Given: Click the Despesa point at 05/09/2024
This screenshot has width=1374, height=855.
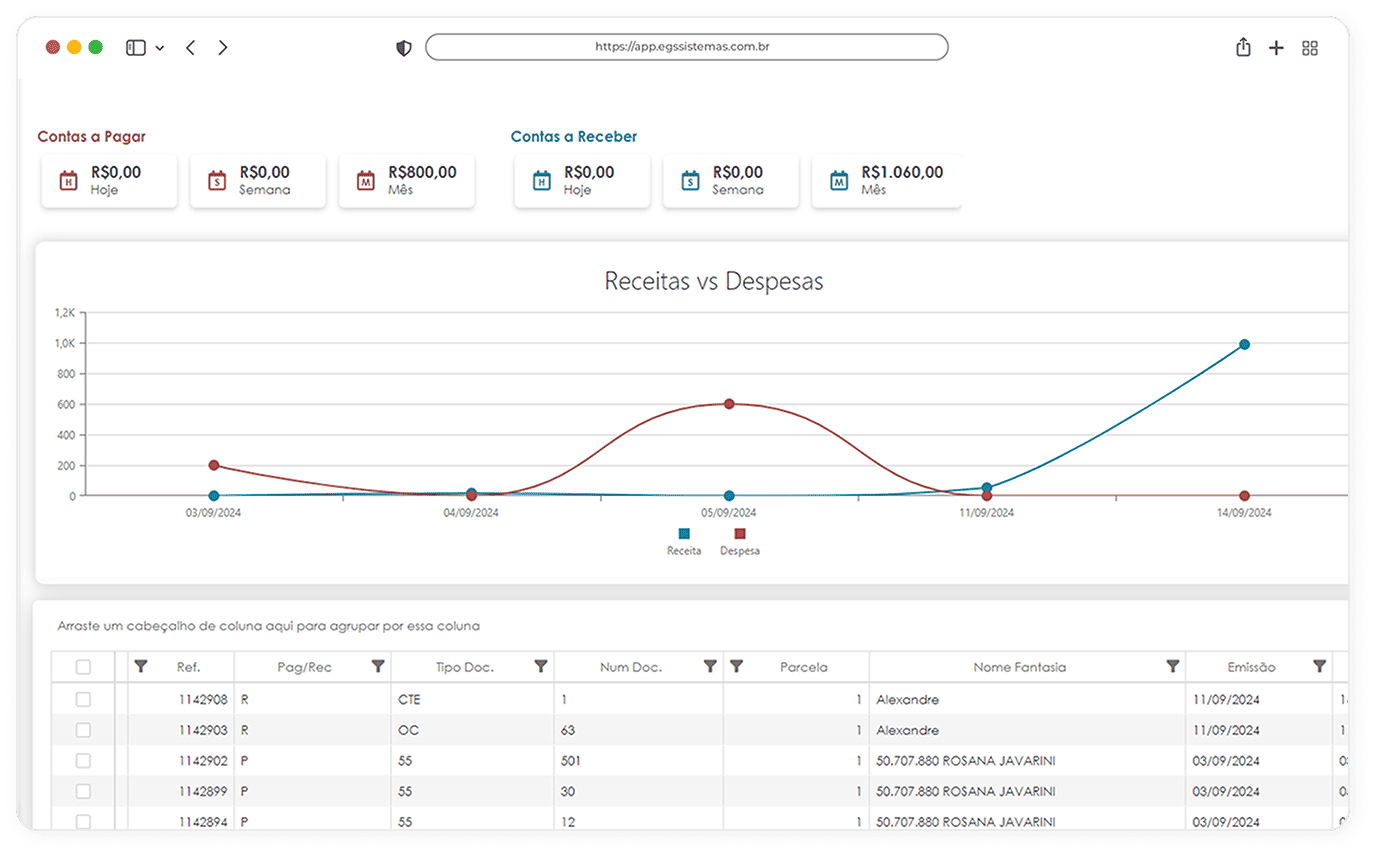Looking at the screenshot, I should [729, 404].
